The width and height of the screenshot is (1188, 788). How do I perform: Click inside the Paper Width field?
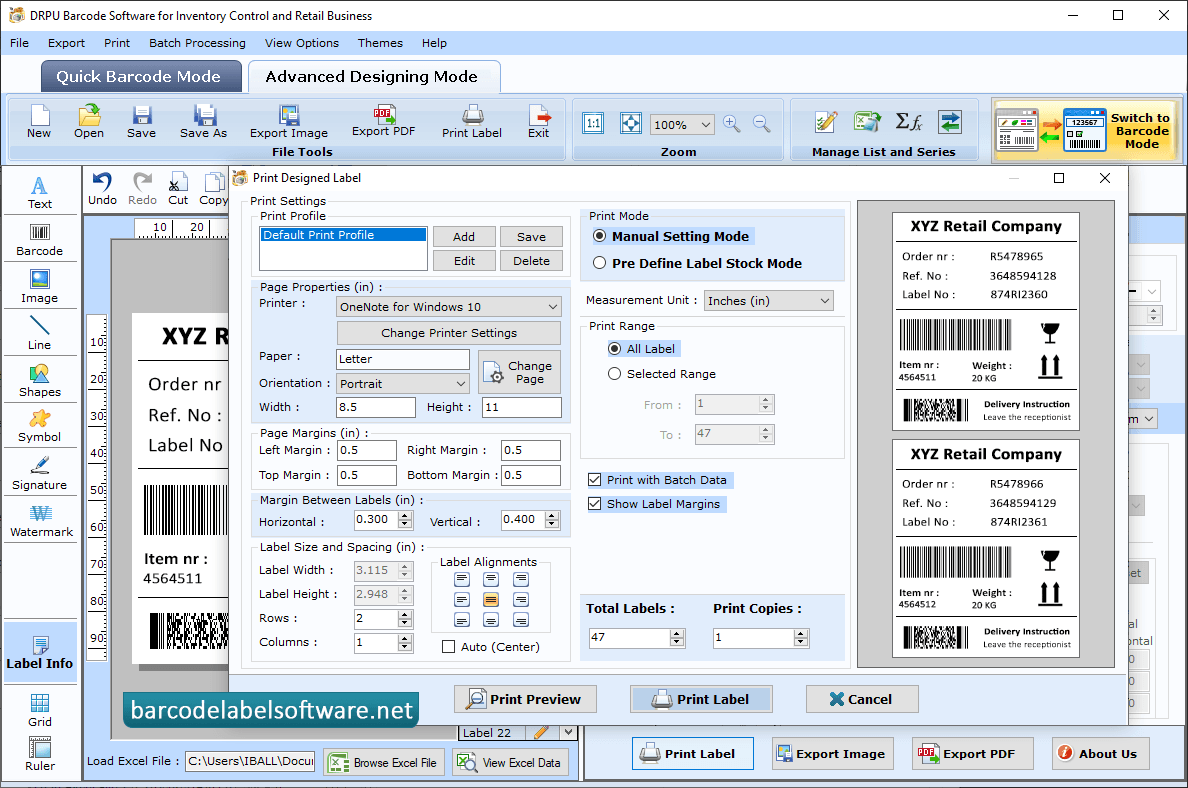tap(376, 407)
